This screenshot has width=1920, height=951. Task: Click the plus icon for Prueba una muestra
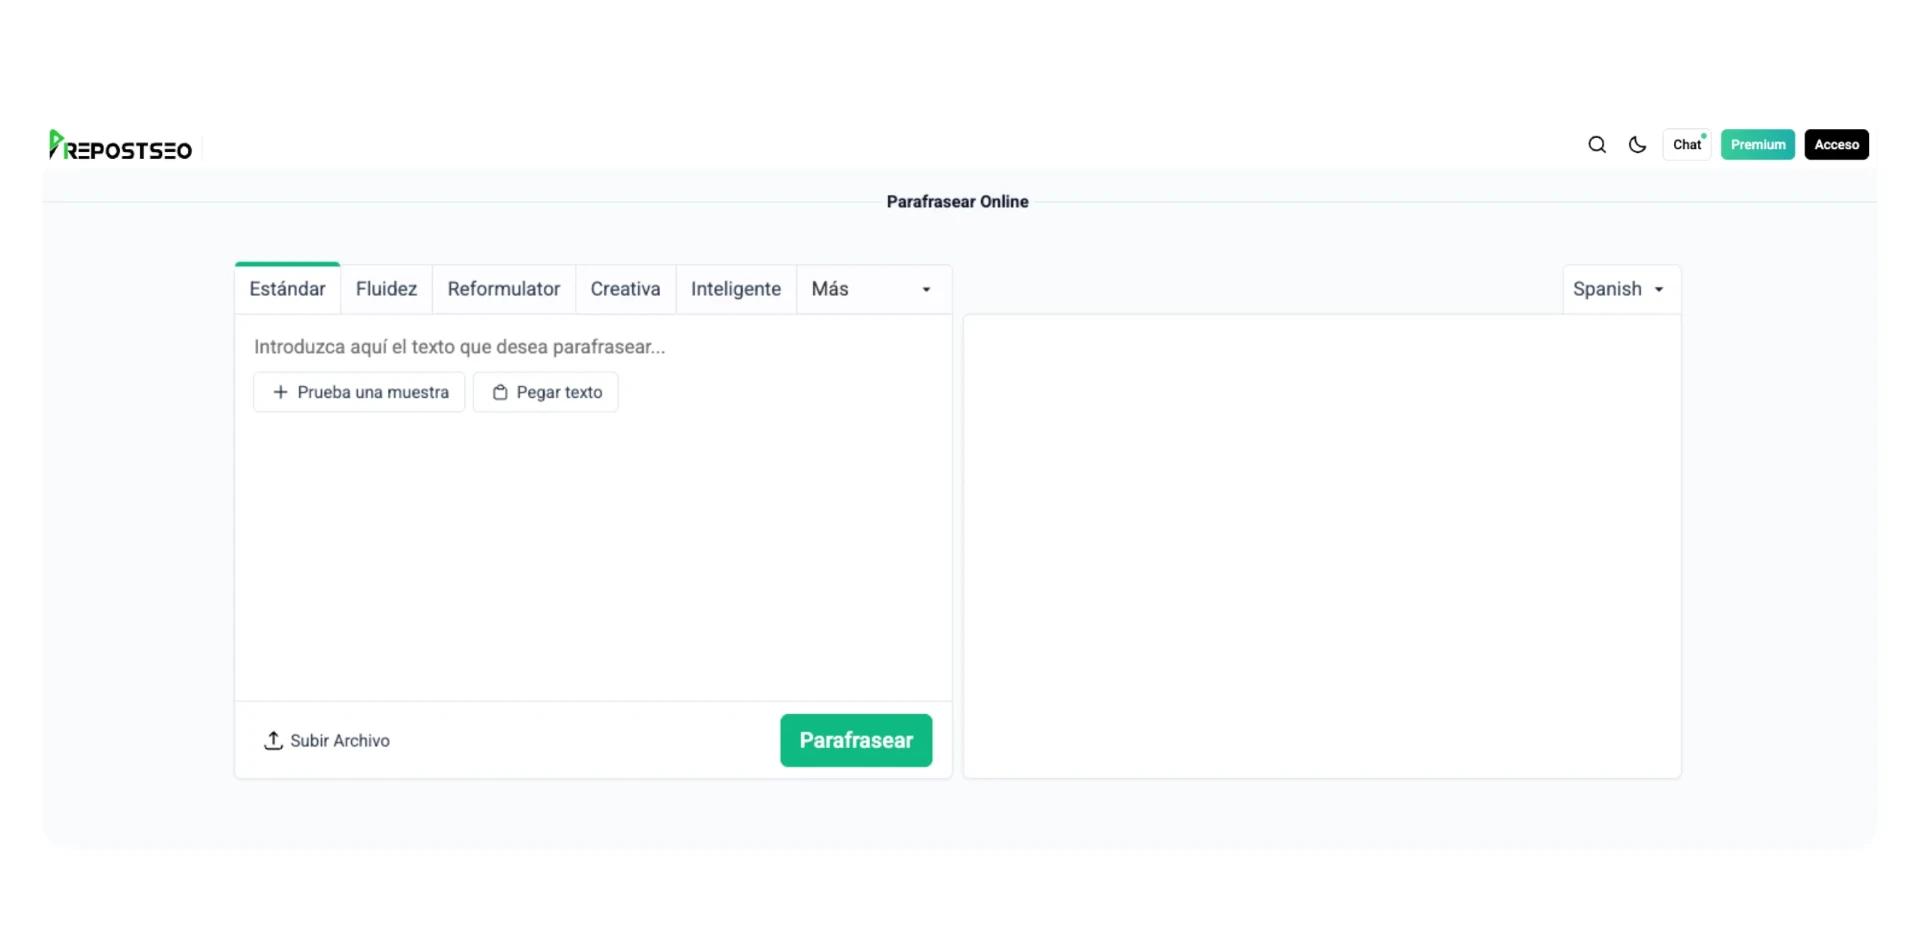click(x=280, y=392)
